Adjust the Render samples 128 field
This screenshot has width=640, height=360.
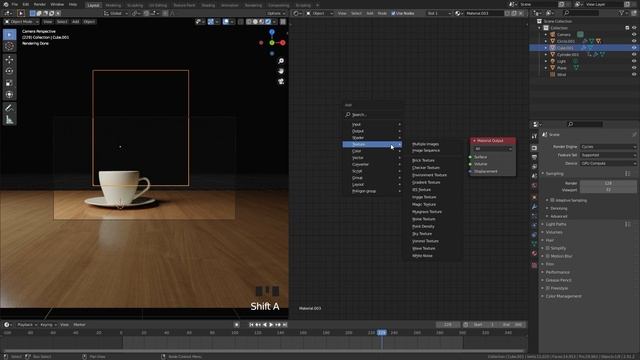coord(608,183)
